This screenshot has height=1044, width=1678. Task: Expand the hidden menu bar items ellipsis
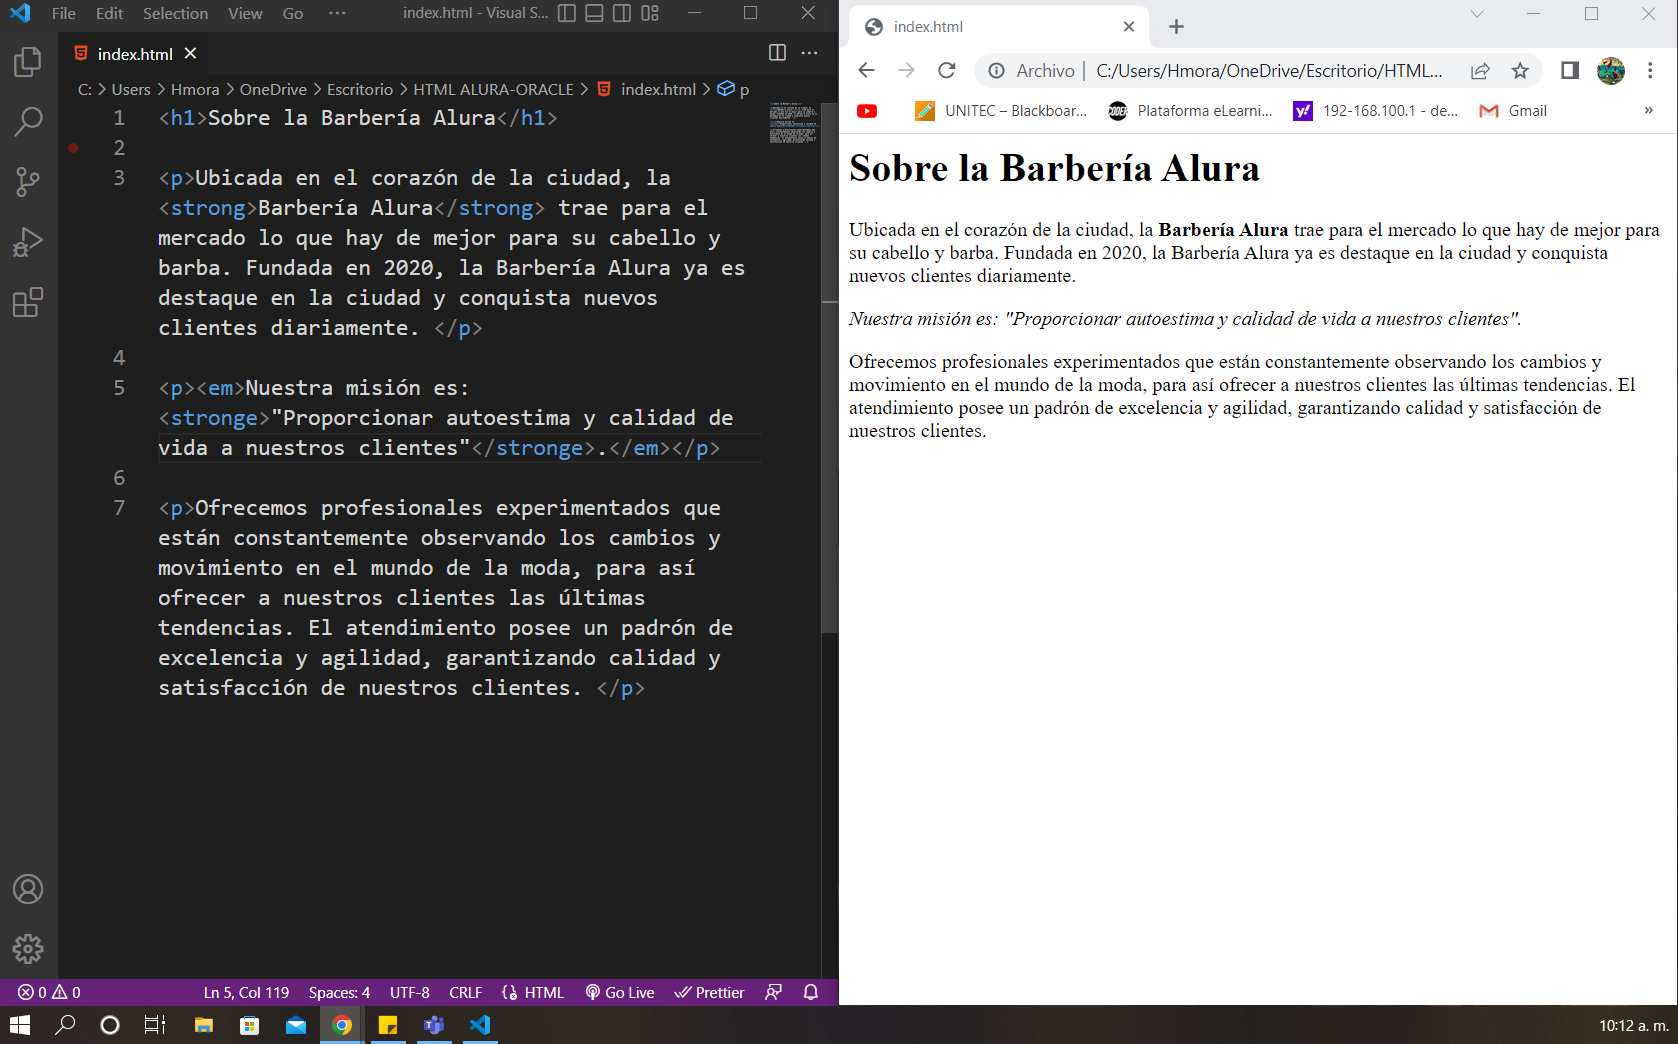tap(337, 13)
